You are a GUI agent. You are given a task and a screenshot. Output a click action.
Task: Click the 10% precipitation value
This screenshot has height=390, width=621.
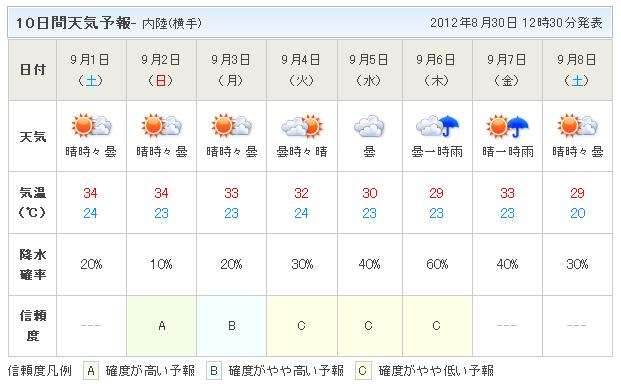click(161, 264)
